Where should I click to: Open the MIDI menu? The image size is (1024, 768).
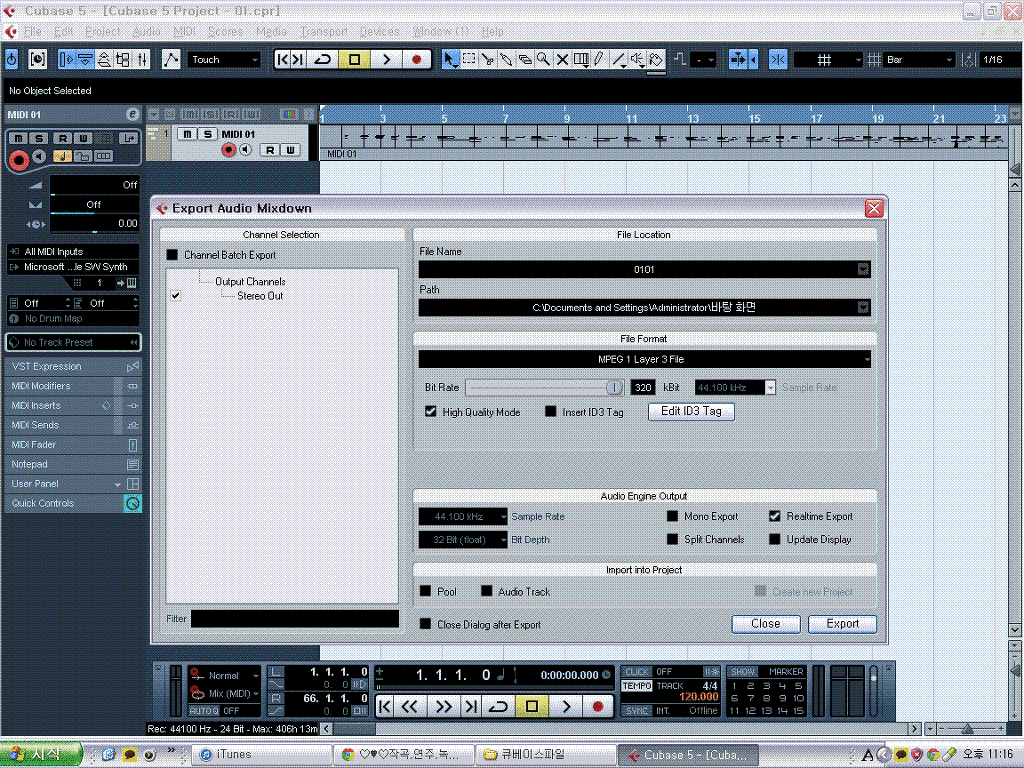[184, 31]
